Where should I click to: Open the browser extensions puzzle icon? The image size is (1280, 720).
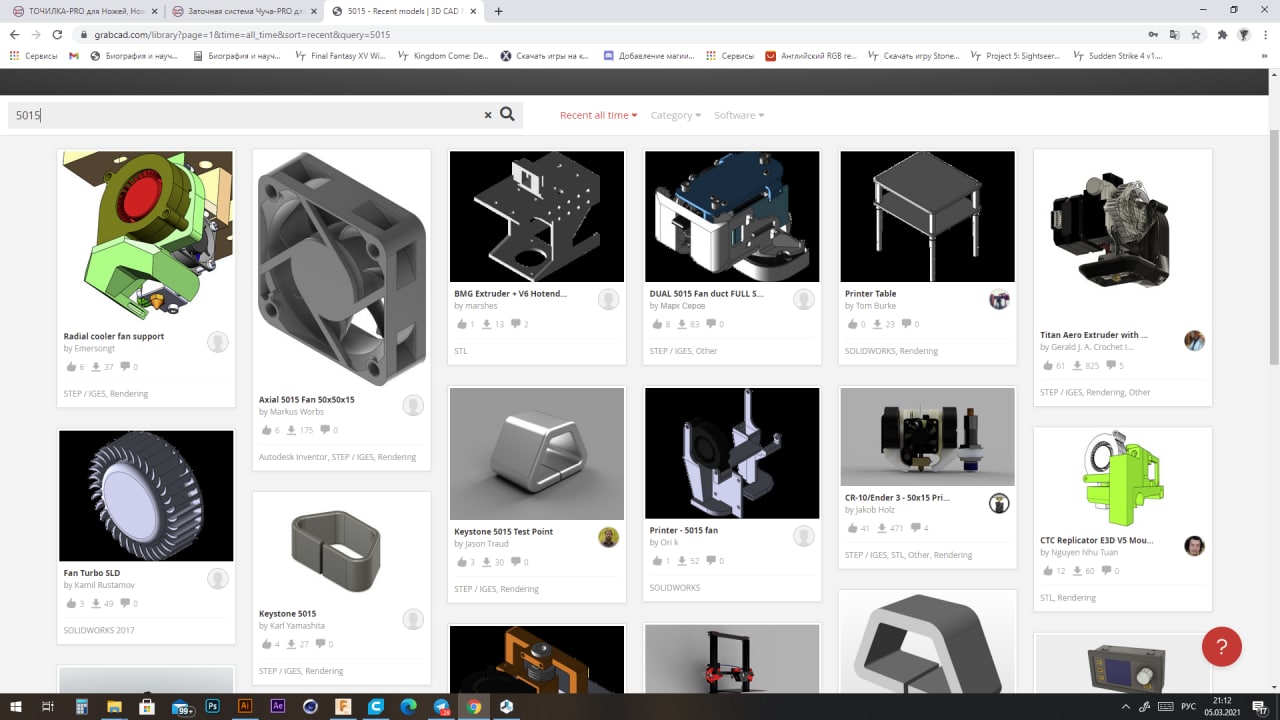[1222, 34]
